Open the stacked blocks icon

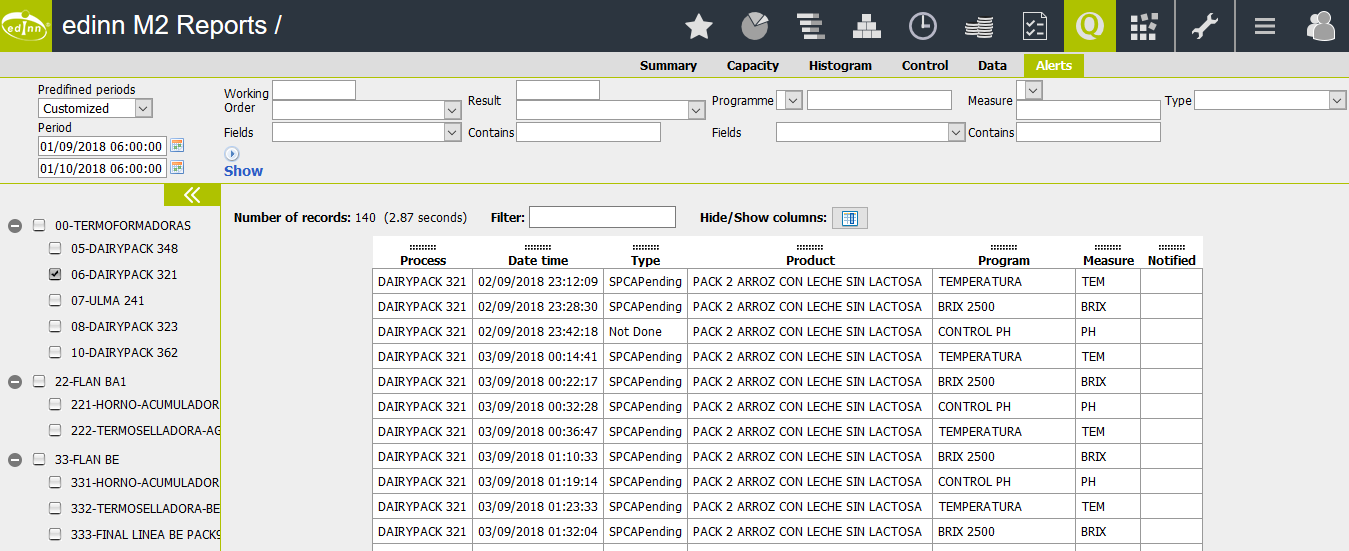point(866,26)
